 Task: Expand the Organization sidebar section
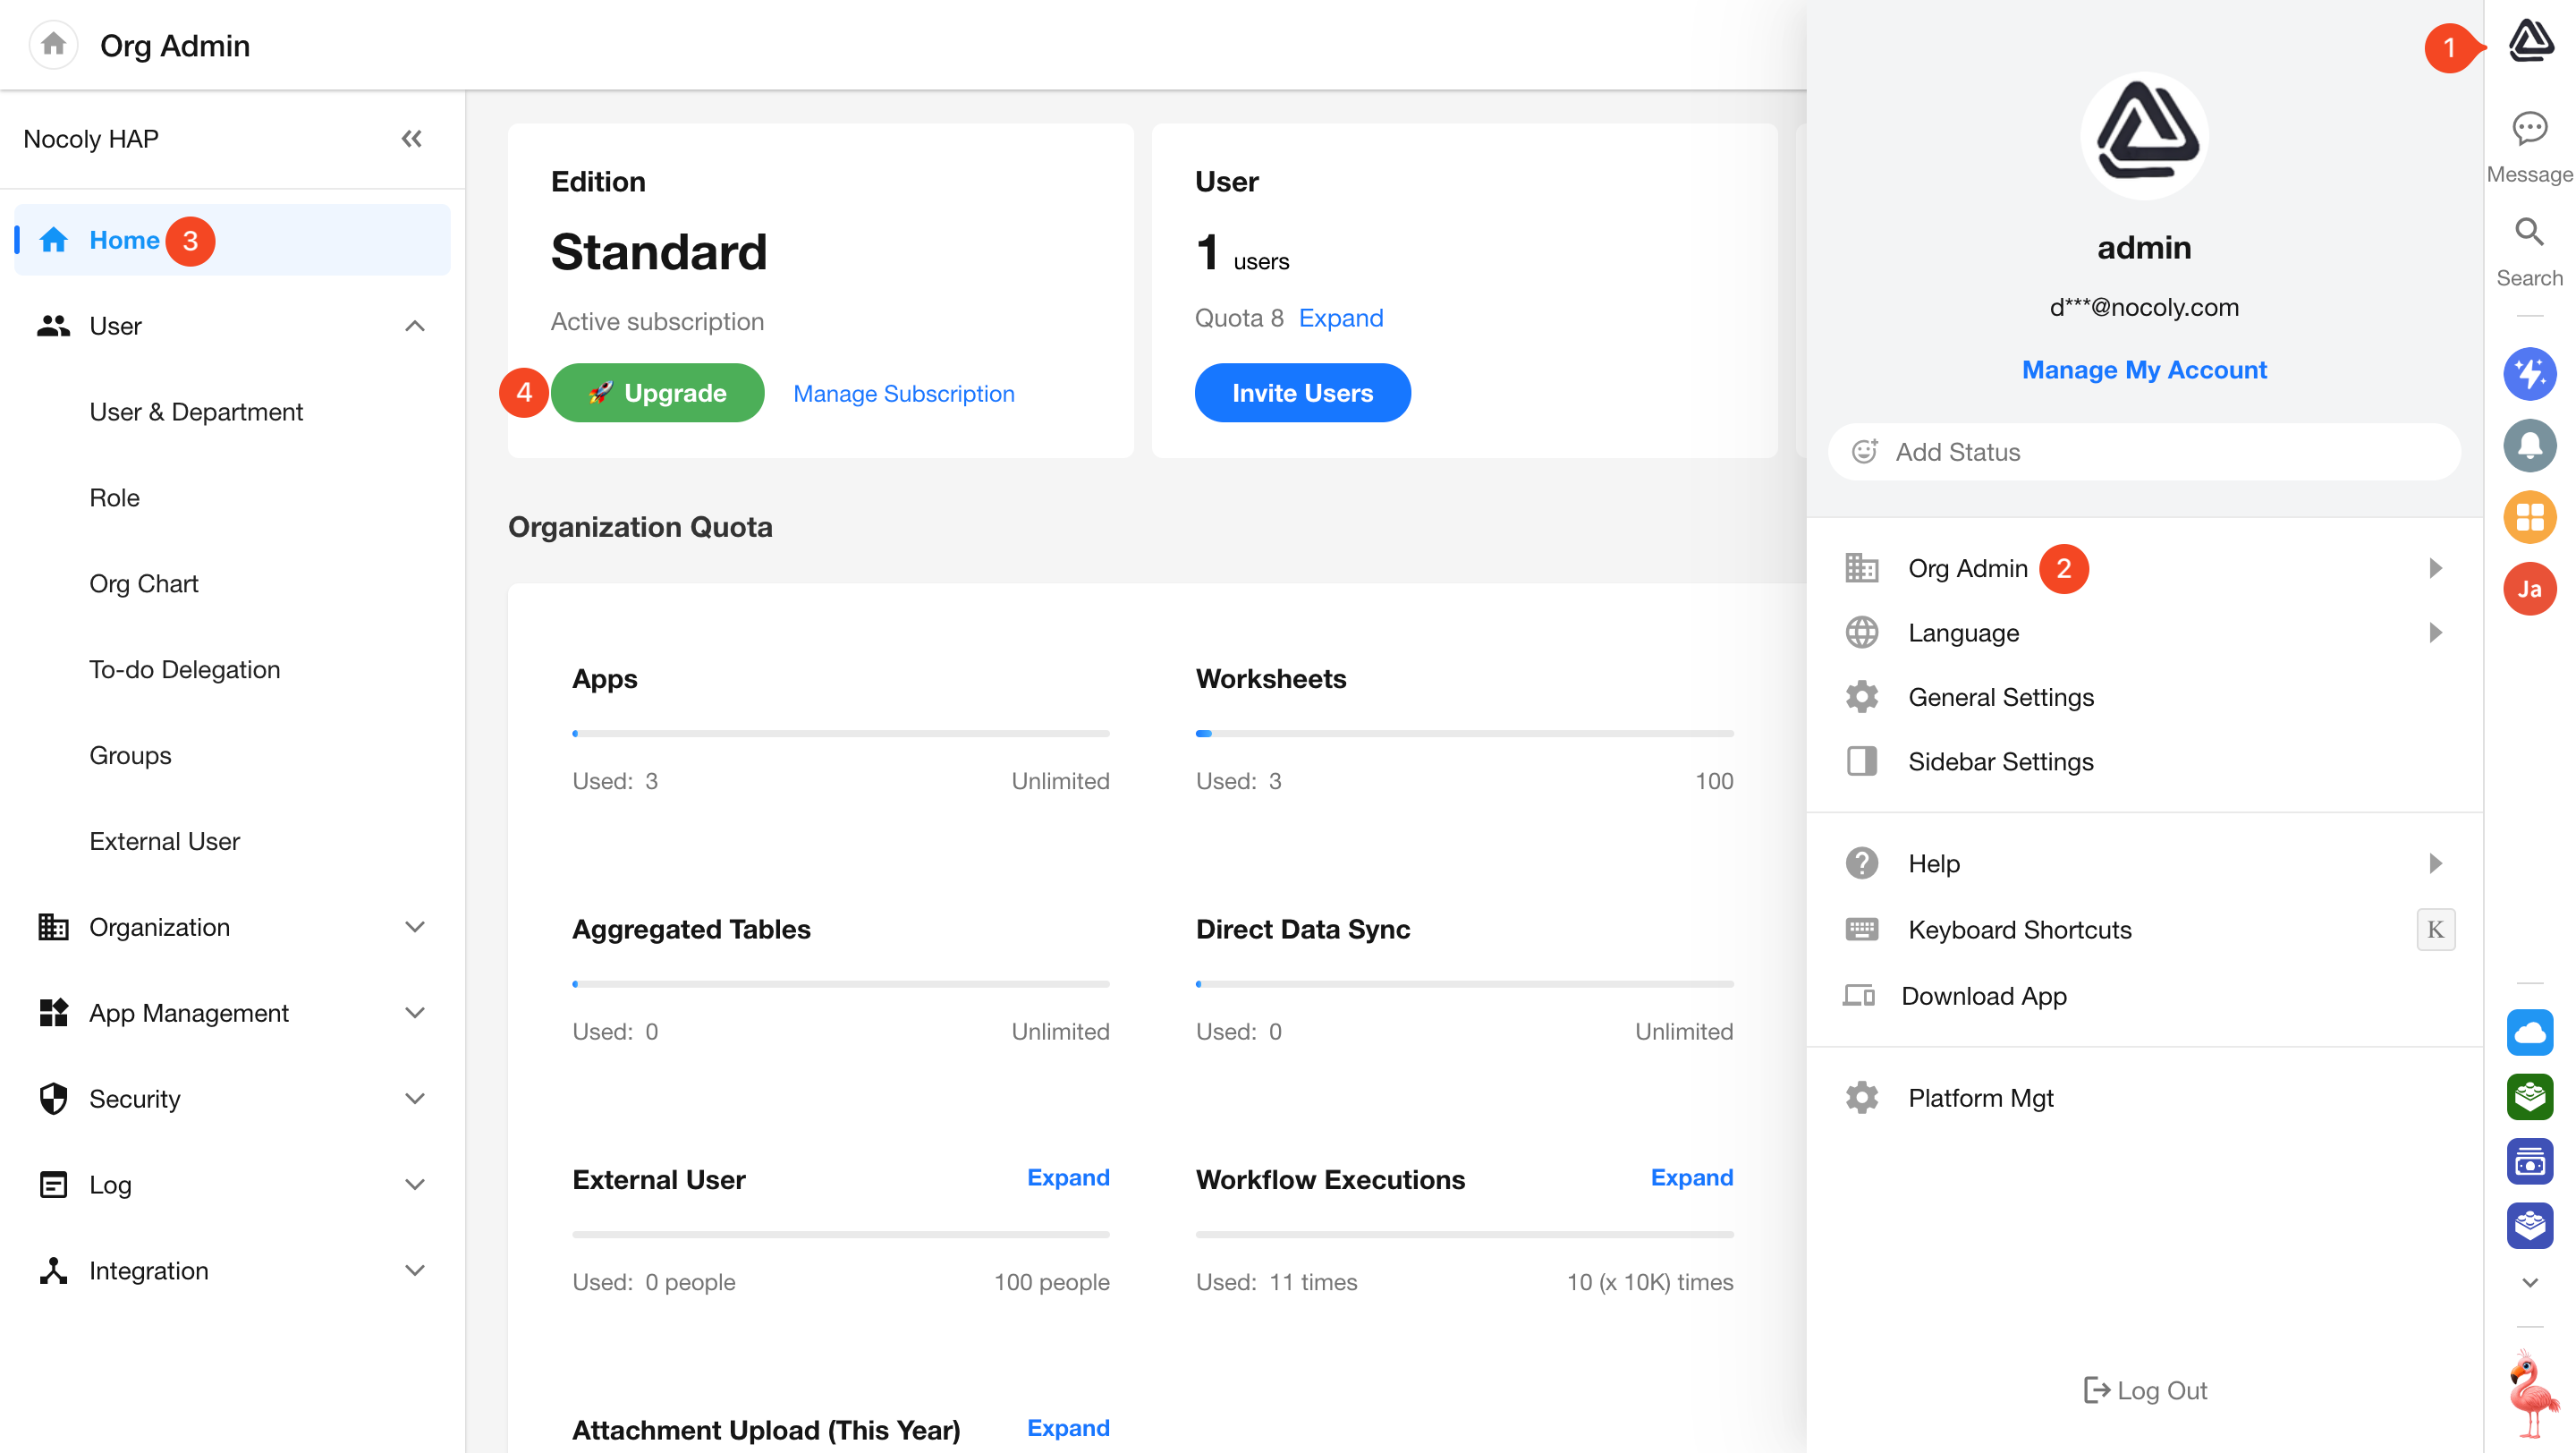(x=414, y=927)
